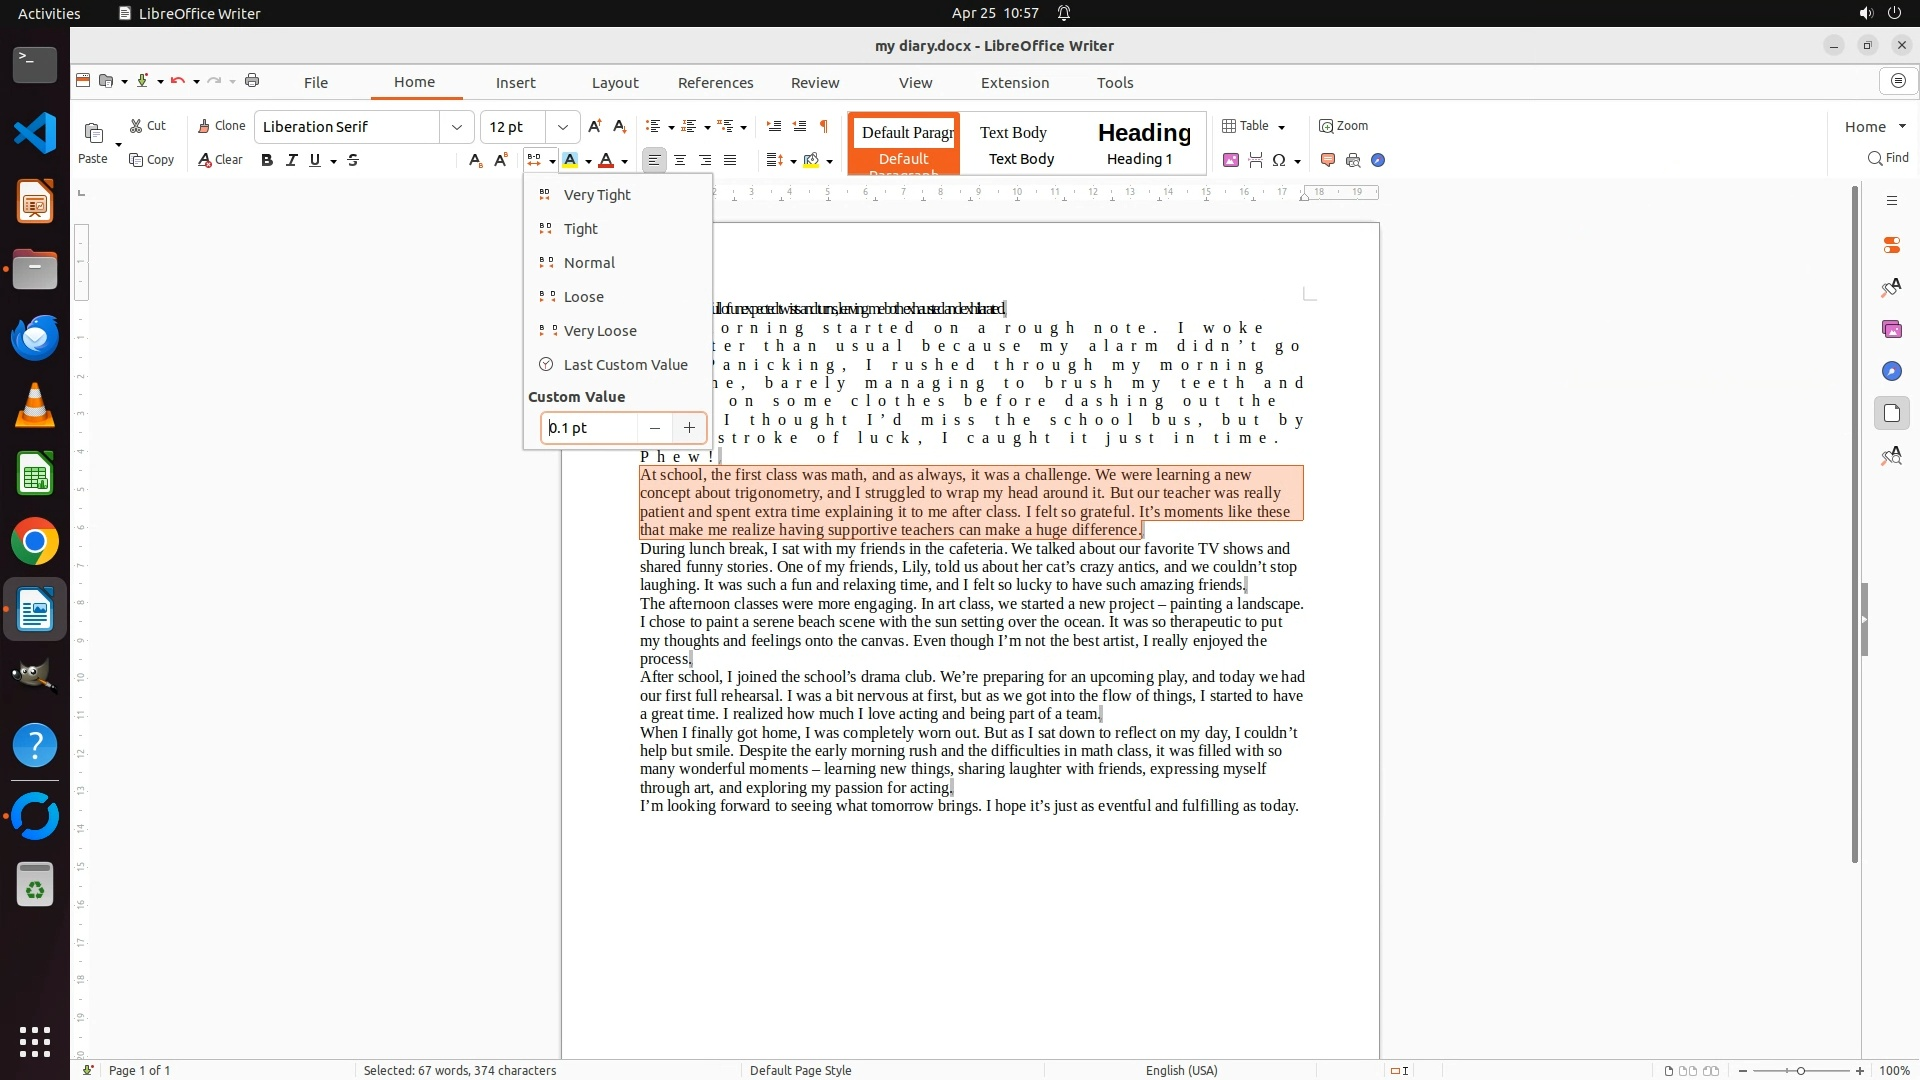Toggle italic formatting

[291, 160]
